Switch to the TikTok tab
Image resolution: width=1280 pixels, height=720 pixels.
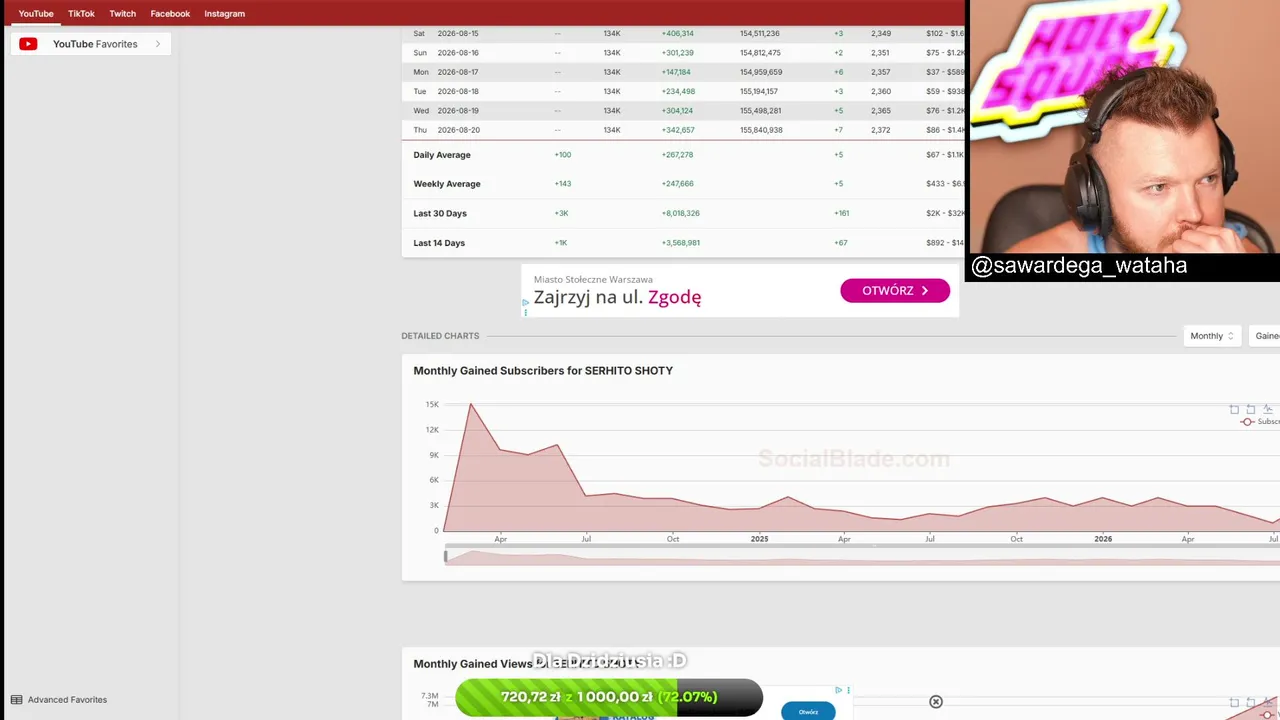point(81,14)
